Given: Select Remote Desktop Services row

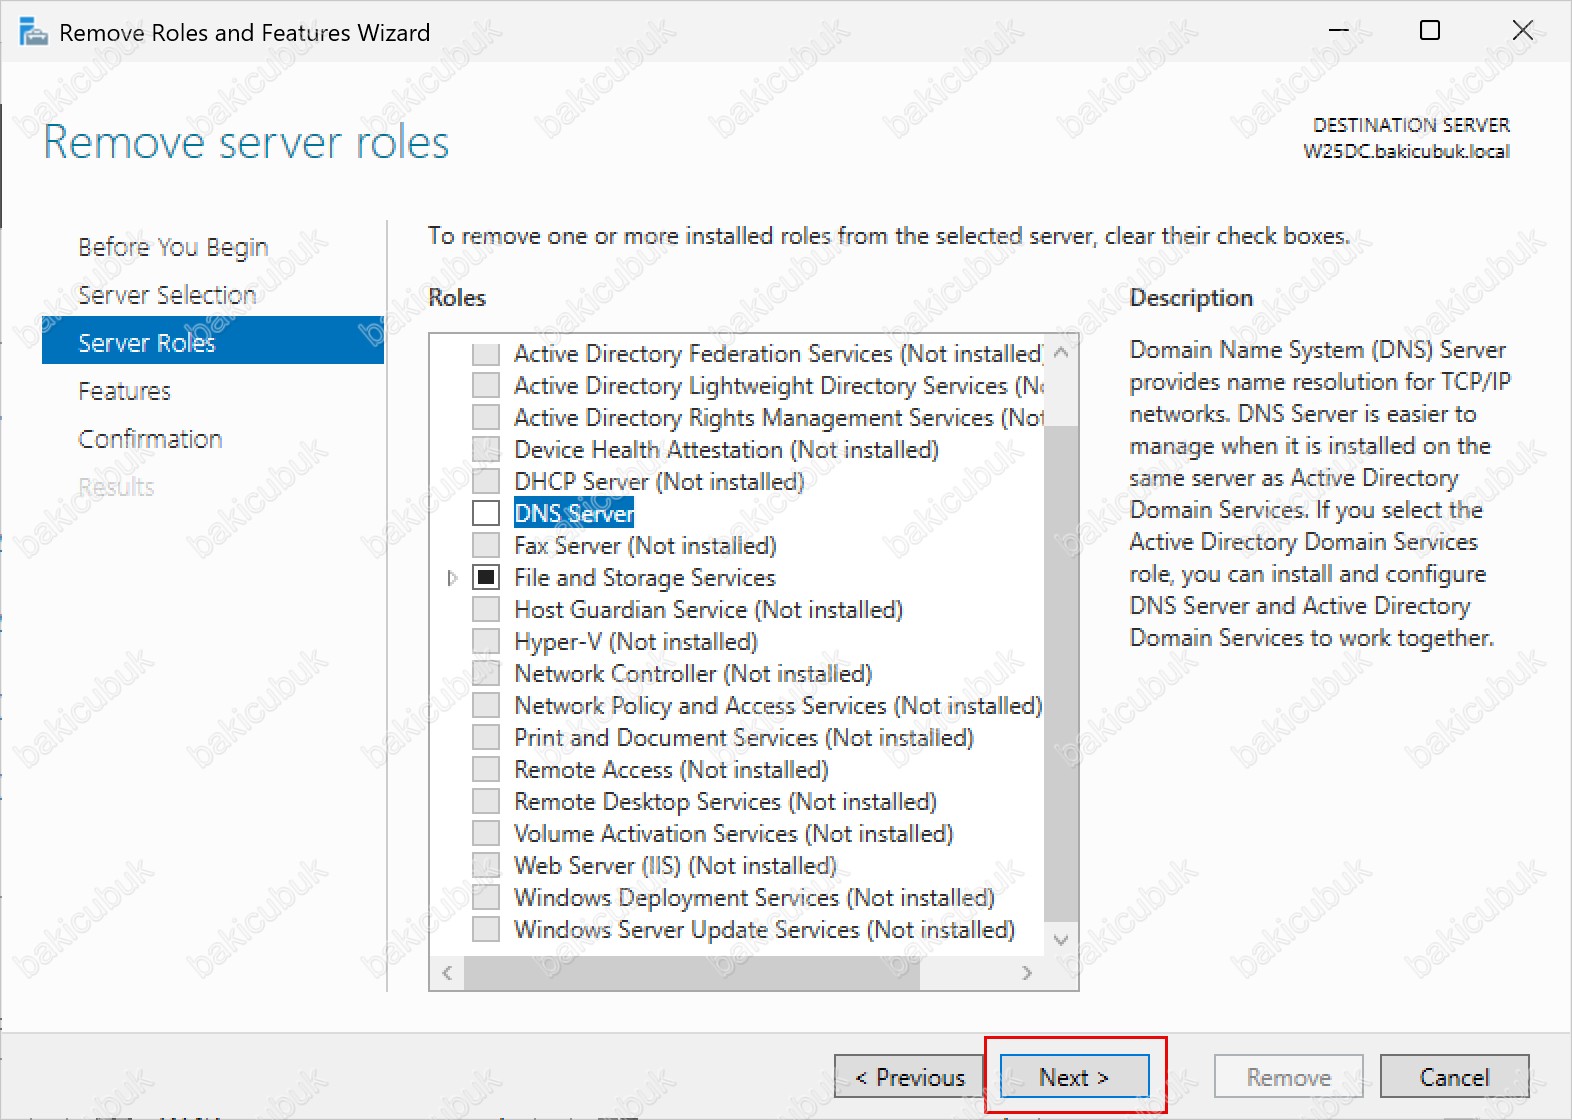Looking at the screenshot, I should [x=725, y=801].
